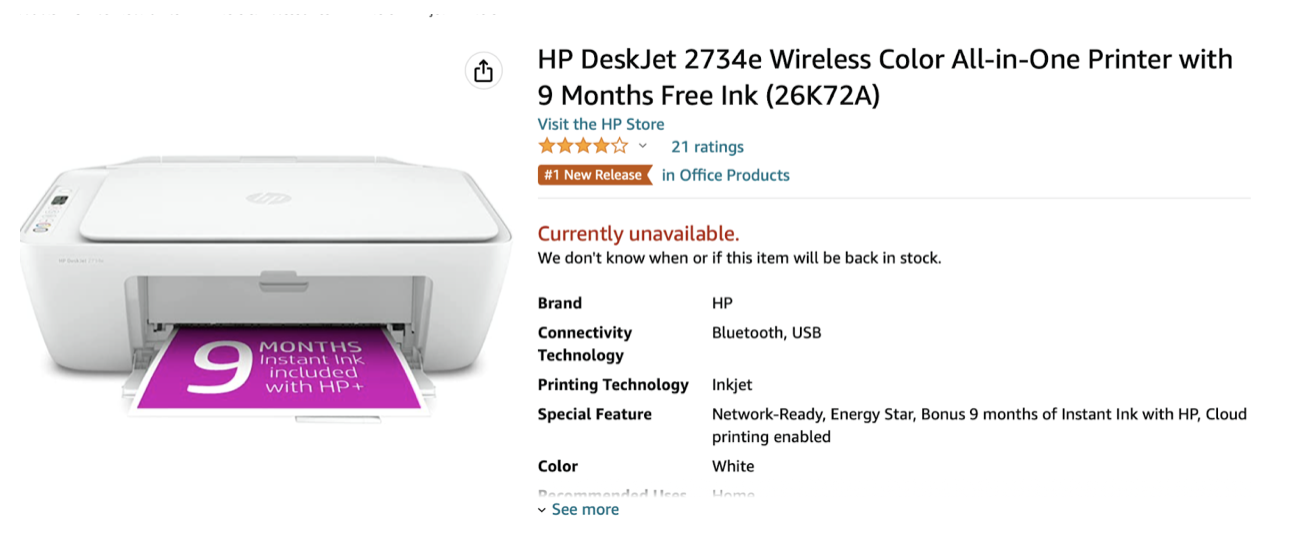Click the Brand row value HP
Screen dimensions: 1306x558
722,303
